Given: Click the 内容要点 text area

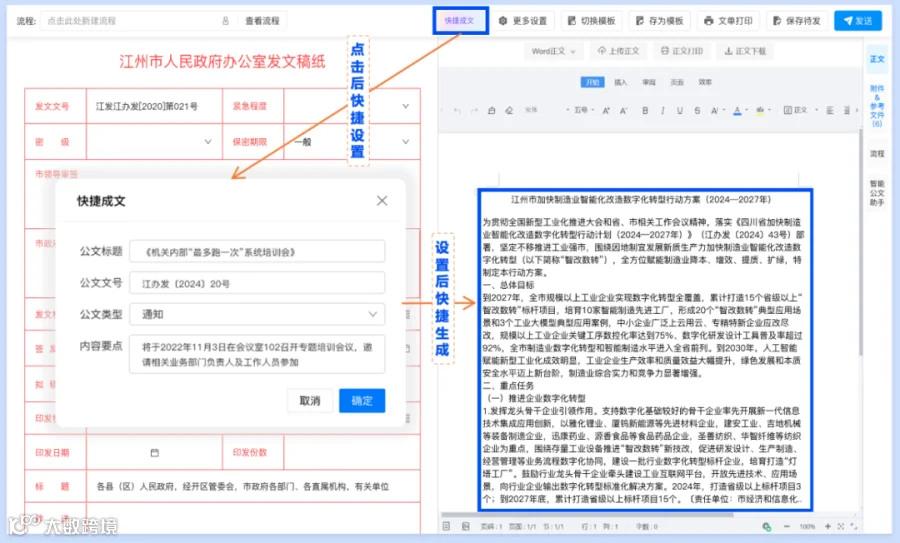Looking at the screenshot, I should click(257, 354).
